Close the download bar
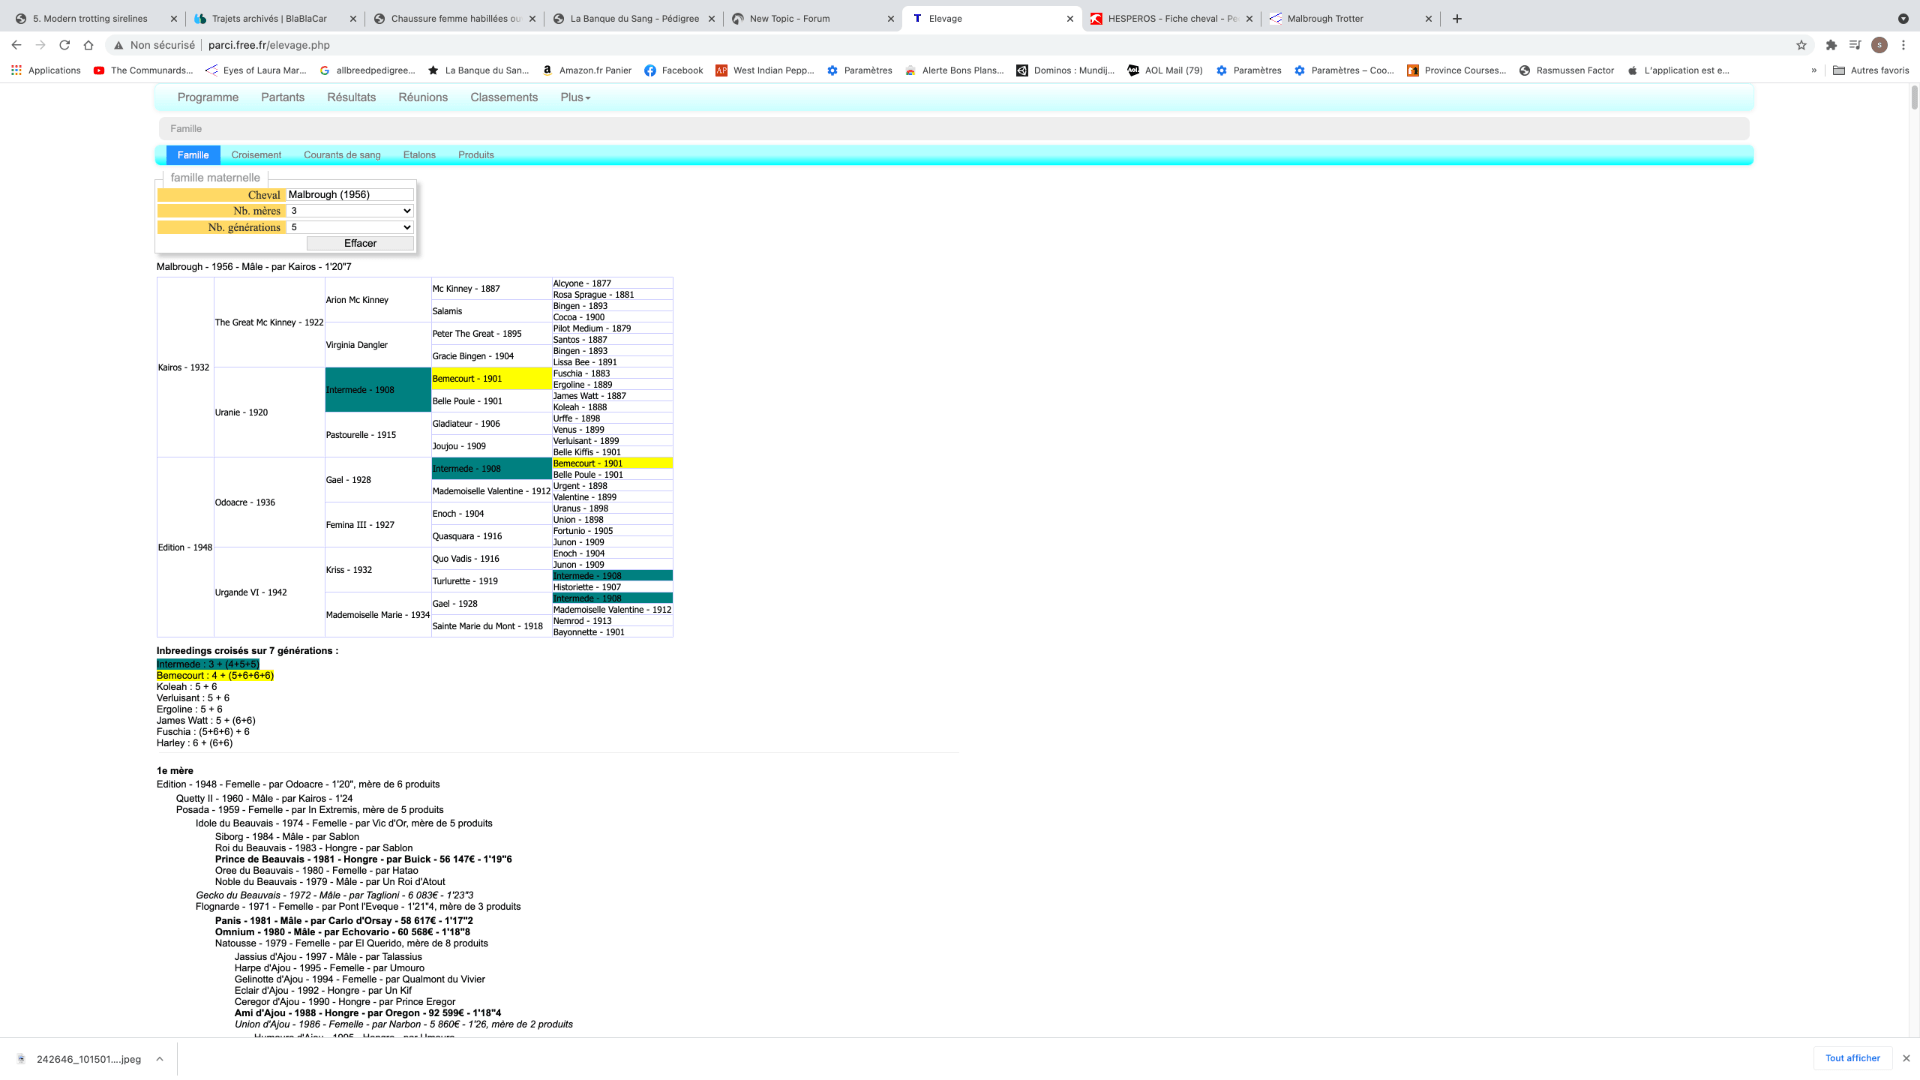 coord(1906,1058)
